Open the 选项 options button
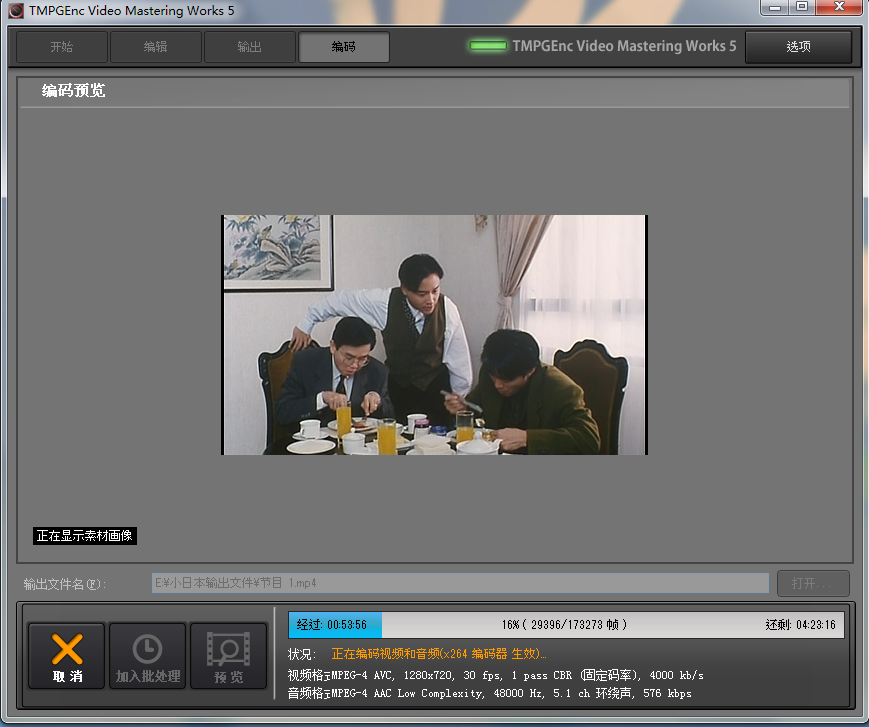The width and height of the screenshot is (869, 727). point(798,47)
